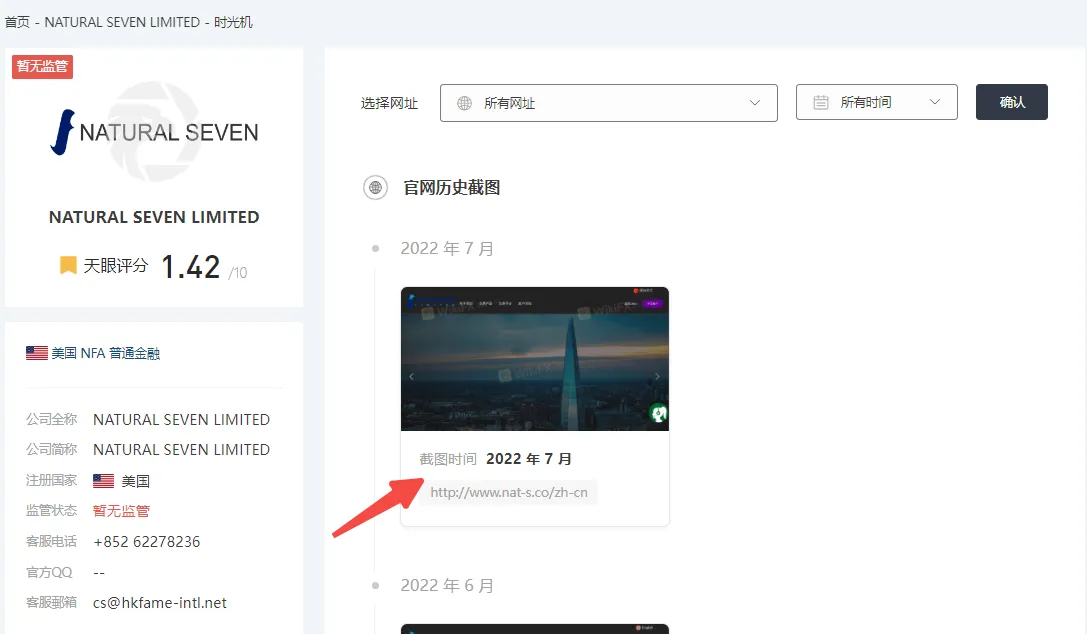The height and width of the screenshot is (634, 1087).
Task: Click the chevron arrow of 所有网址 dropdown
Action: tap(755, 103)
